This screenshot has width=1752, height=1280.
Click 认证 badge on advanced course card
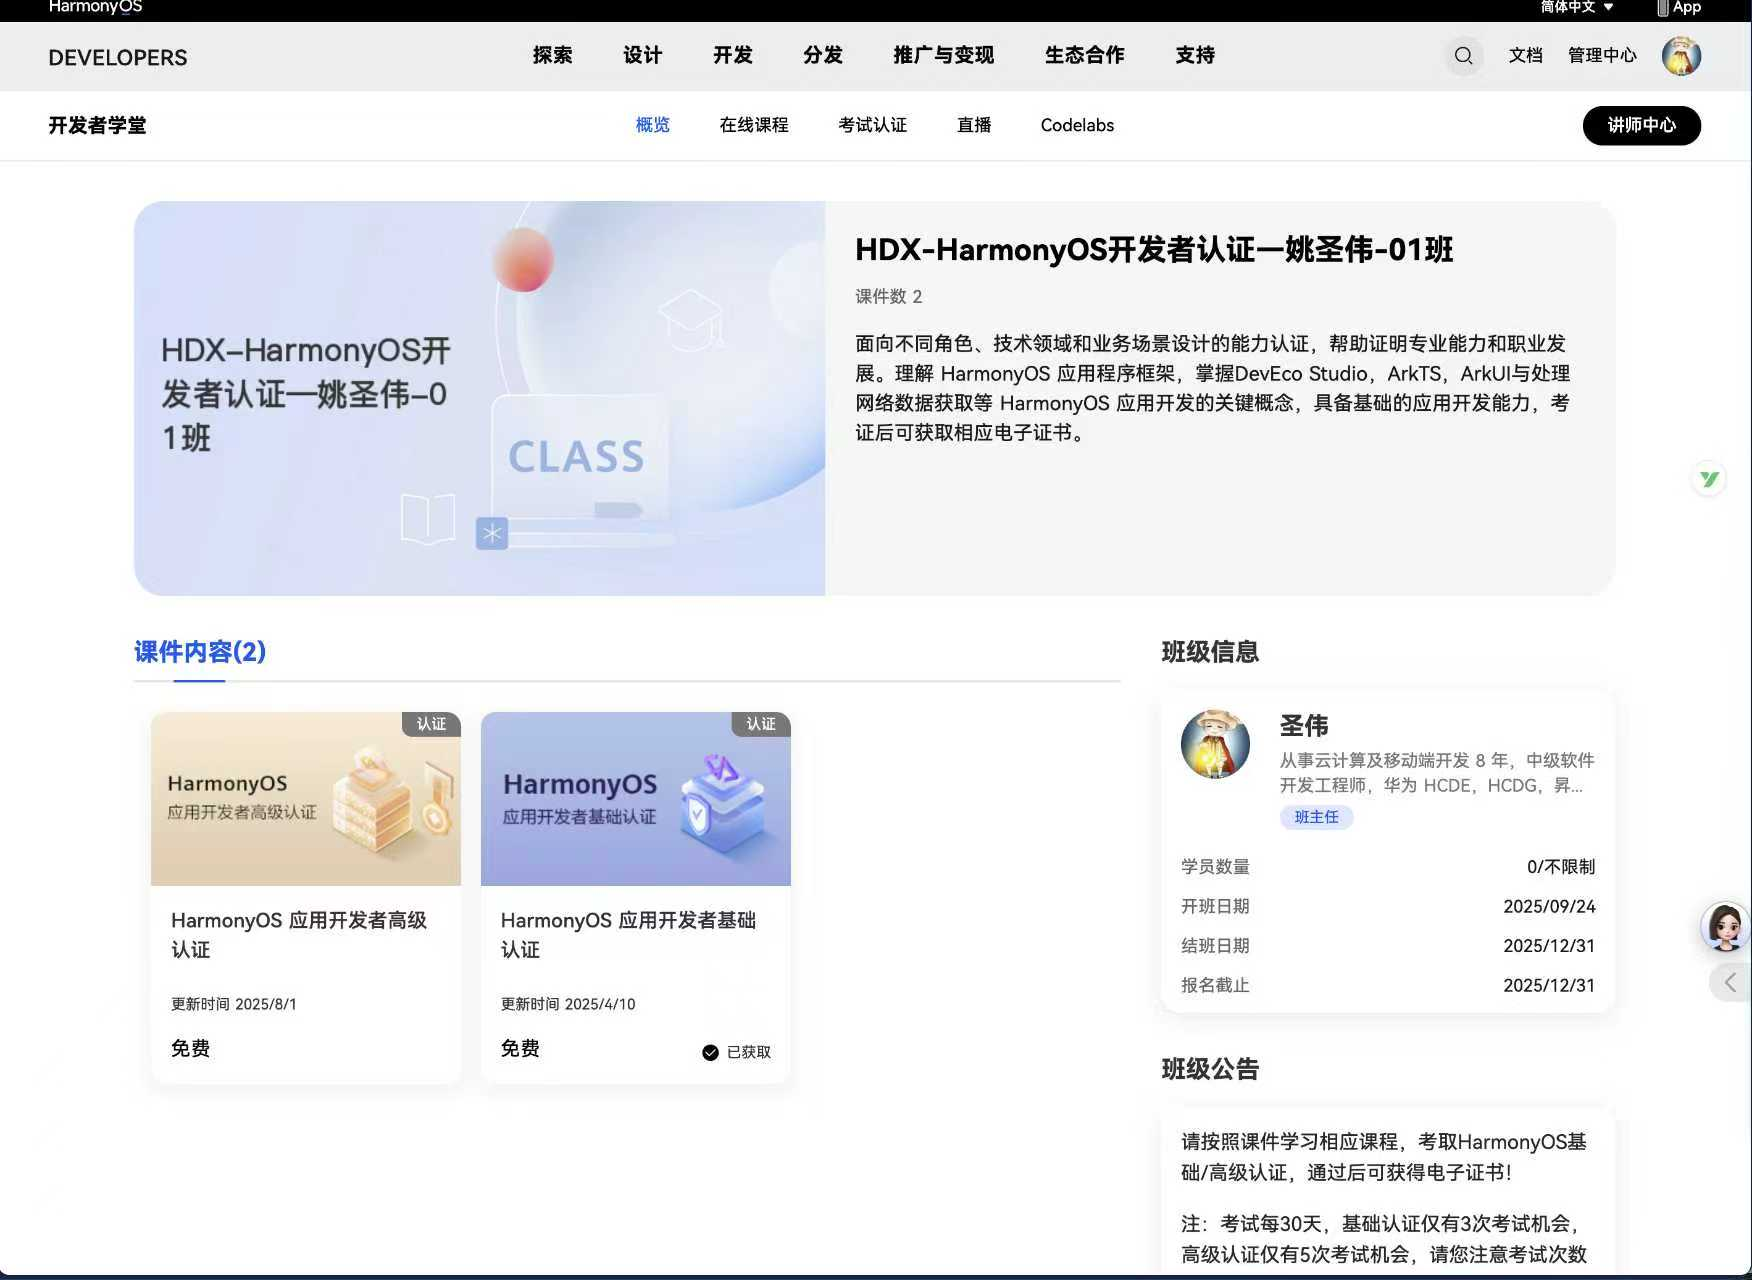point(431,724)
